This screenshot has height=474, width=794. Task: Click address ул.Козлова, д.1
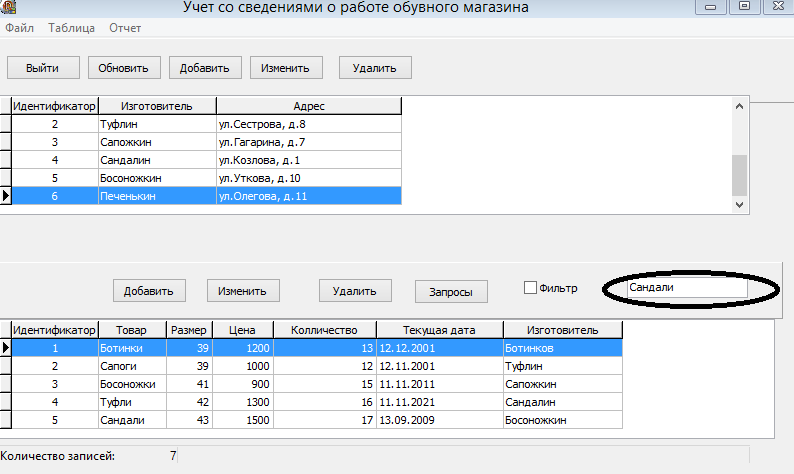309,160
